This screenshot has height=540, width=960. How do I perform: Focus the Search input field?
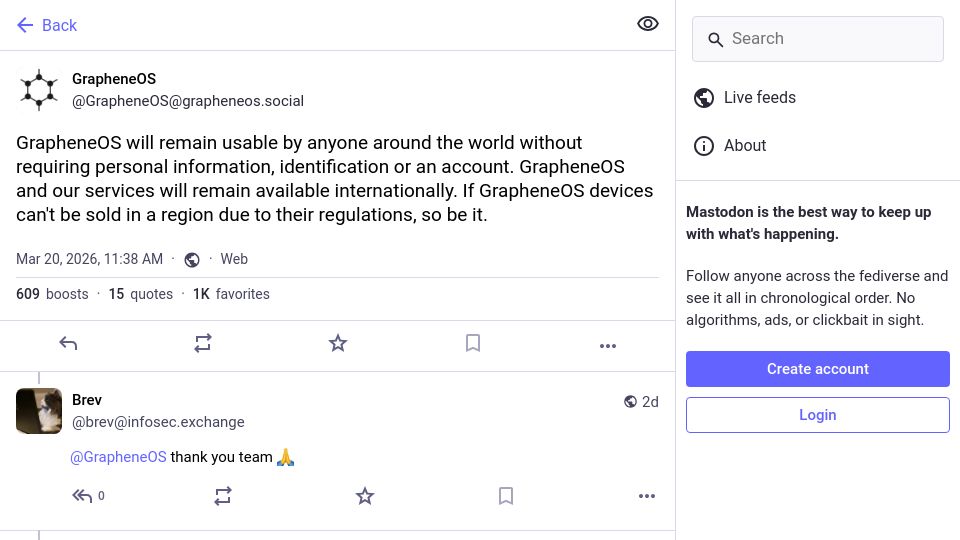click(817, 39)
